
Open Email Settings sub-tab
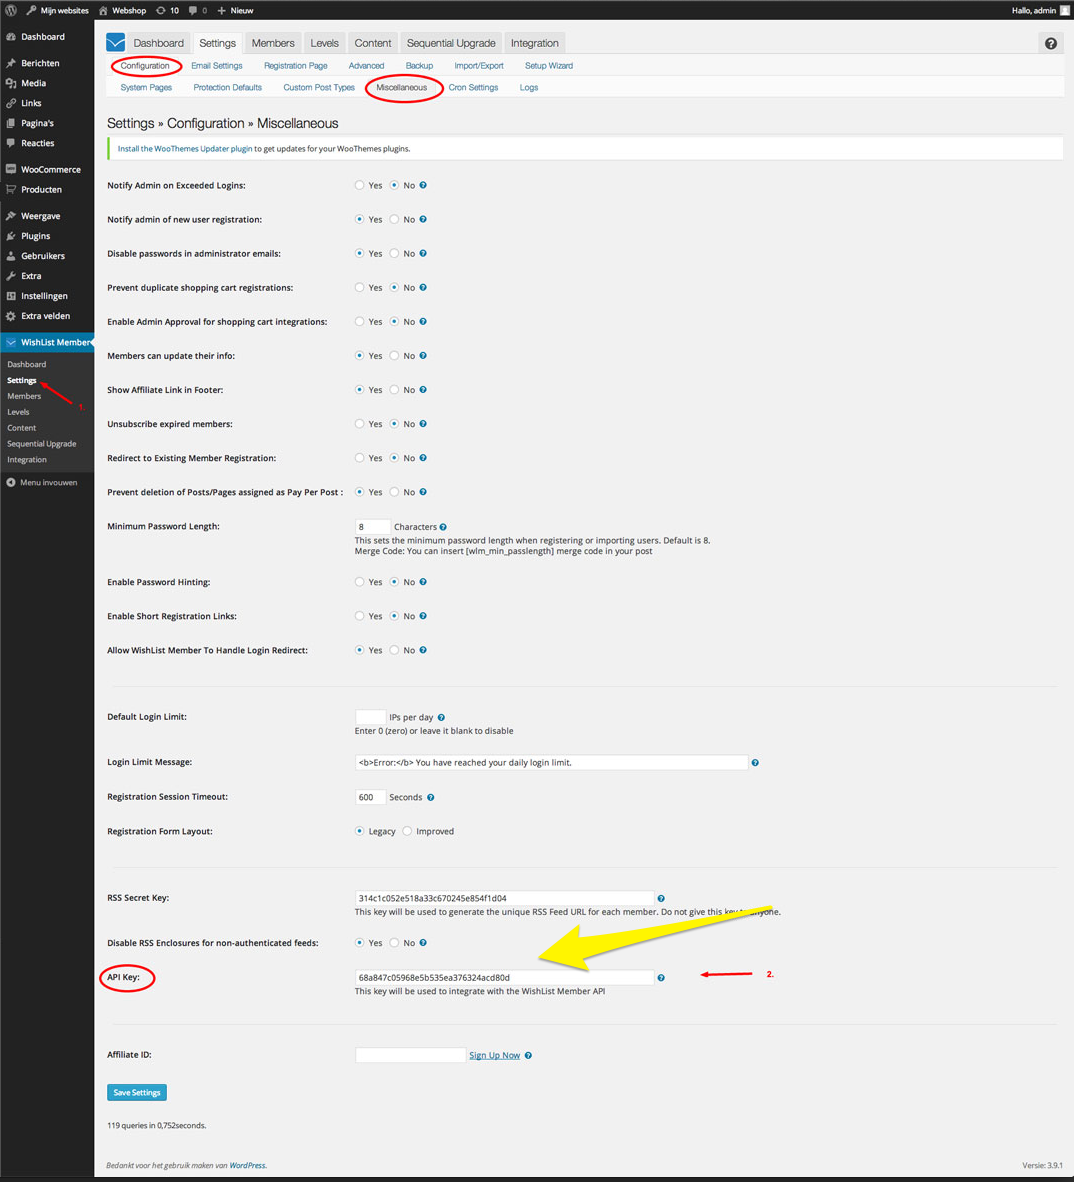tap(217, 66)
